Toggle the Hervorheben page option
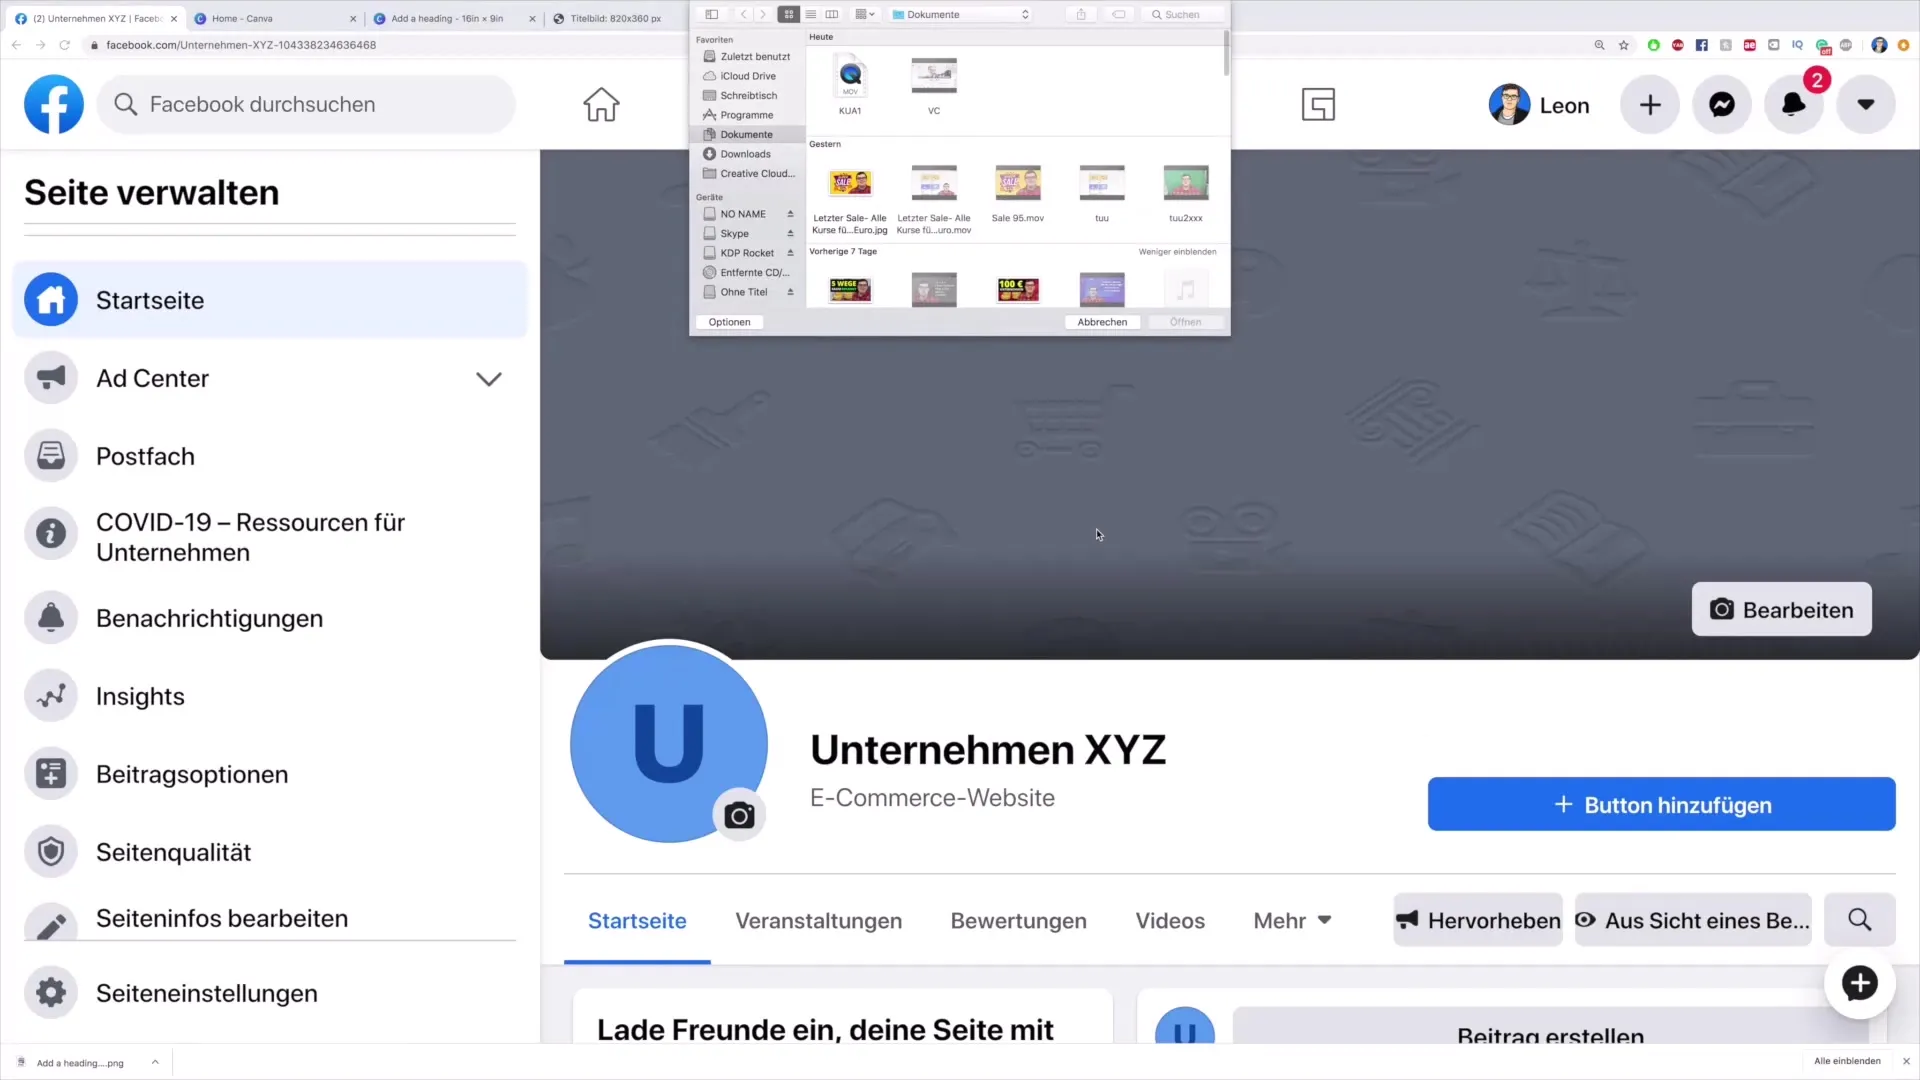Screen dimensions: 1920x1080 [1481, 920]
